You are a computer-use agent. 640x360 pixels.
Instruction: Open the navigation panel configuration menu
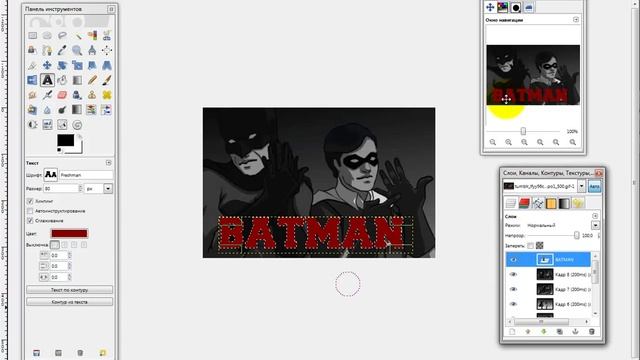point(576,20)
